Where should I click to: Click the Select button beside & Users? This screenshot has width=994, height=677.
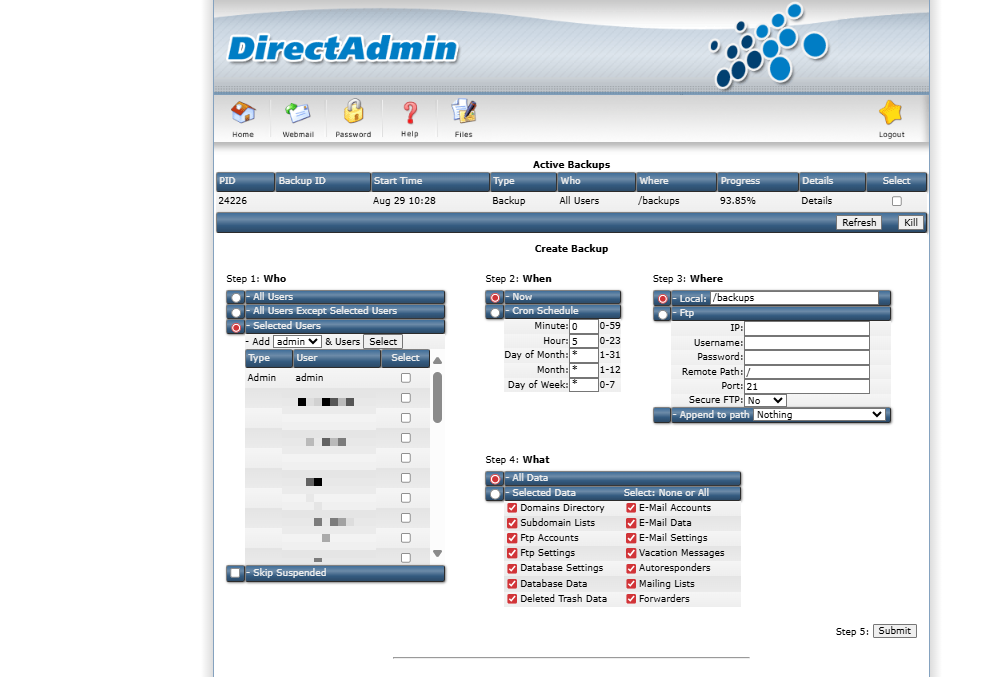383,342
